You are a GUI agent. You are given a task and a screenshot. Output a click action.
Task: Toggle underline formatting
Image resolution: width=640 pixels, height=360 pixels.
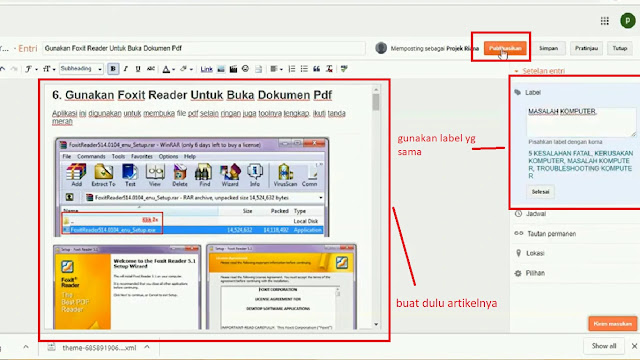[138, 69]
